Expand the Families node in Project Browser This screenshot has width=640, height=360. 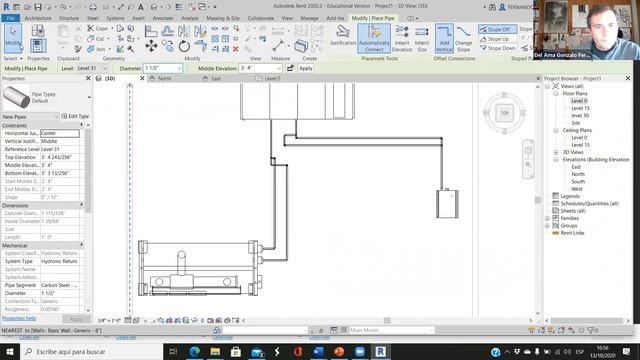[x=547, y=218]
